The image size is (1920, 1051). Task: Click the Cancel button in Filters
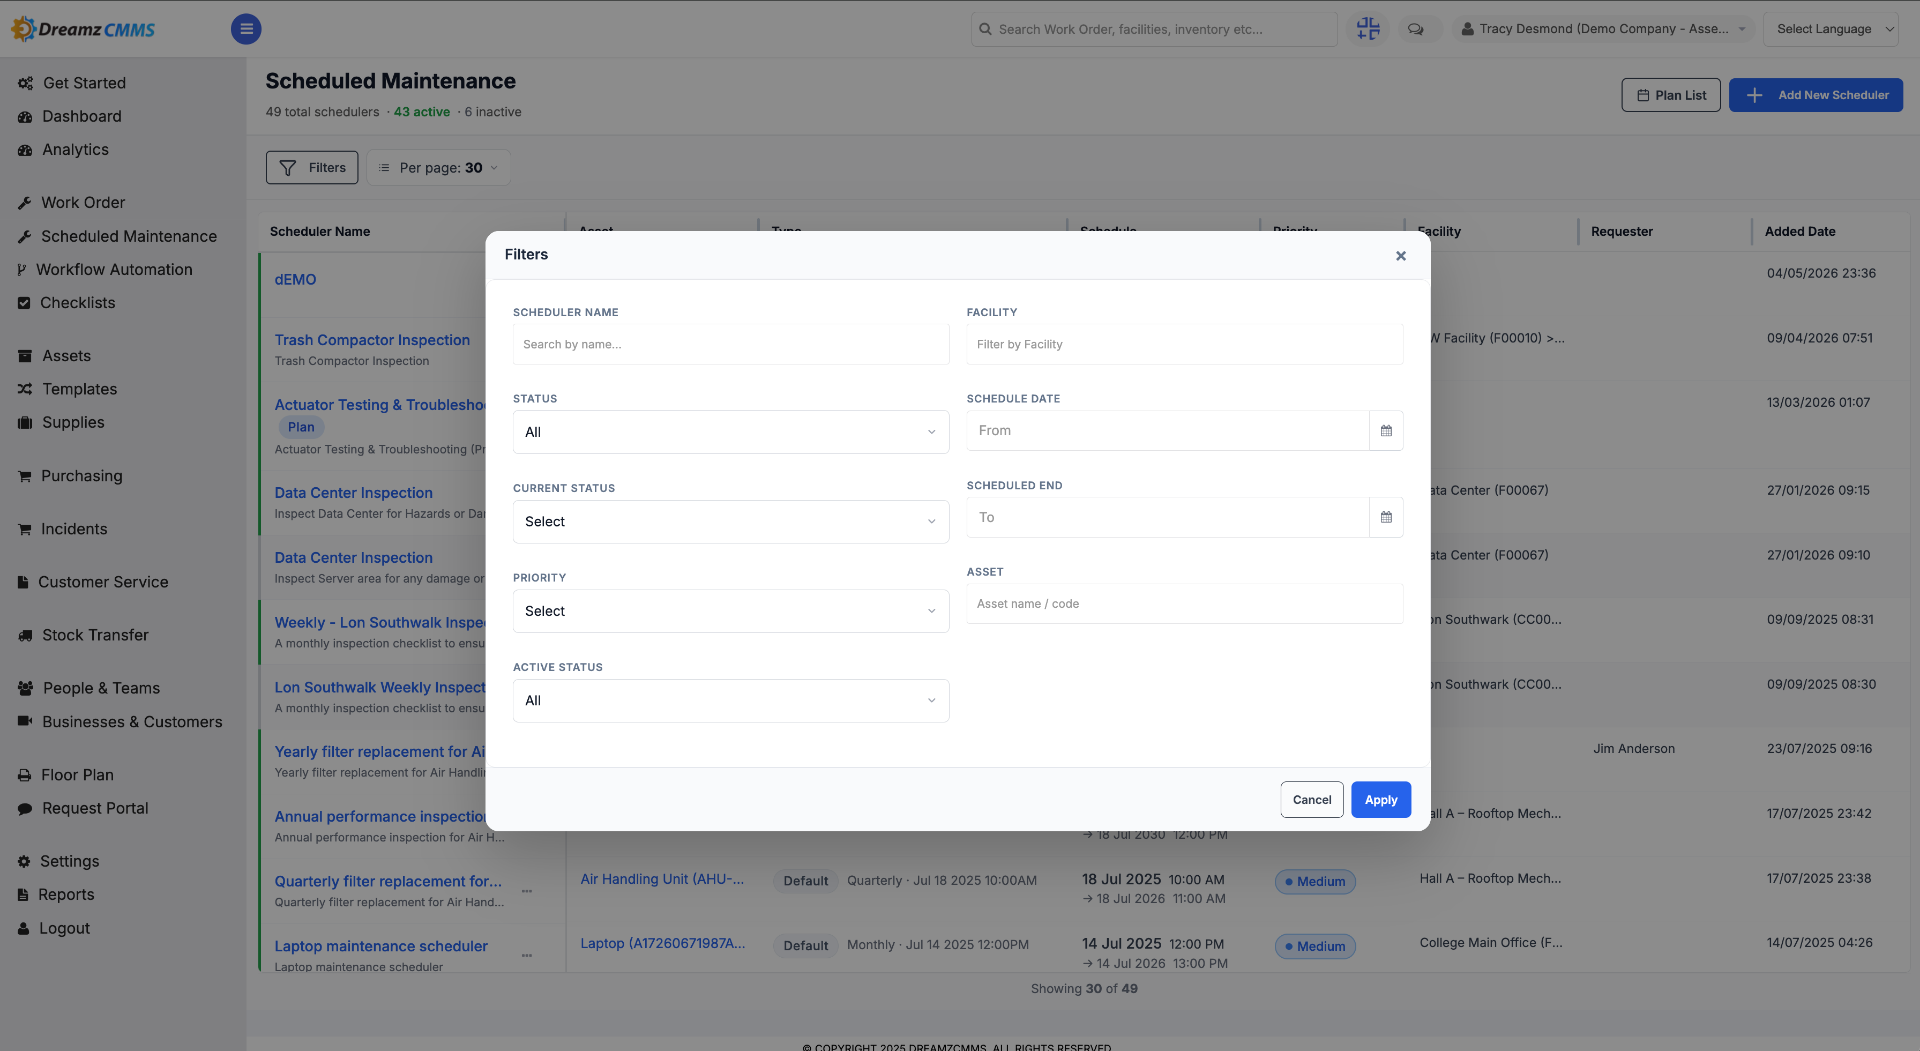click(x=1312, y=800)
